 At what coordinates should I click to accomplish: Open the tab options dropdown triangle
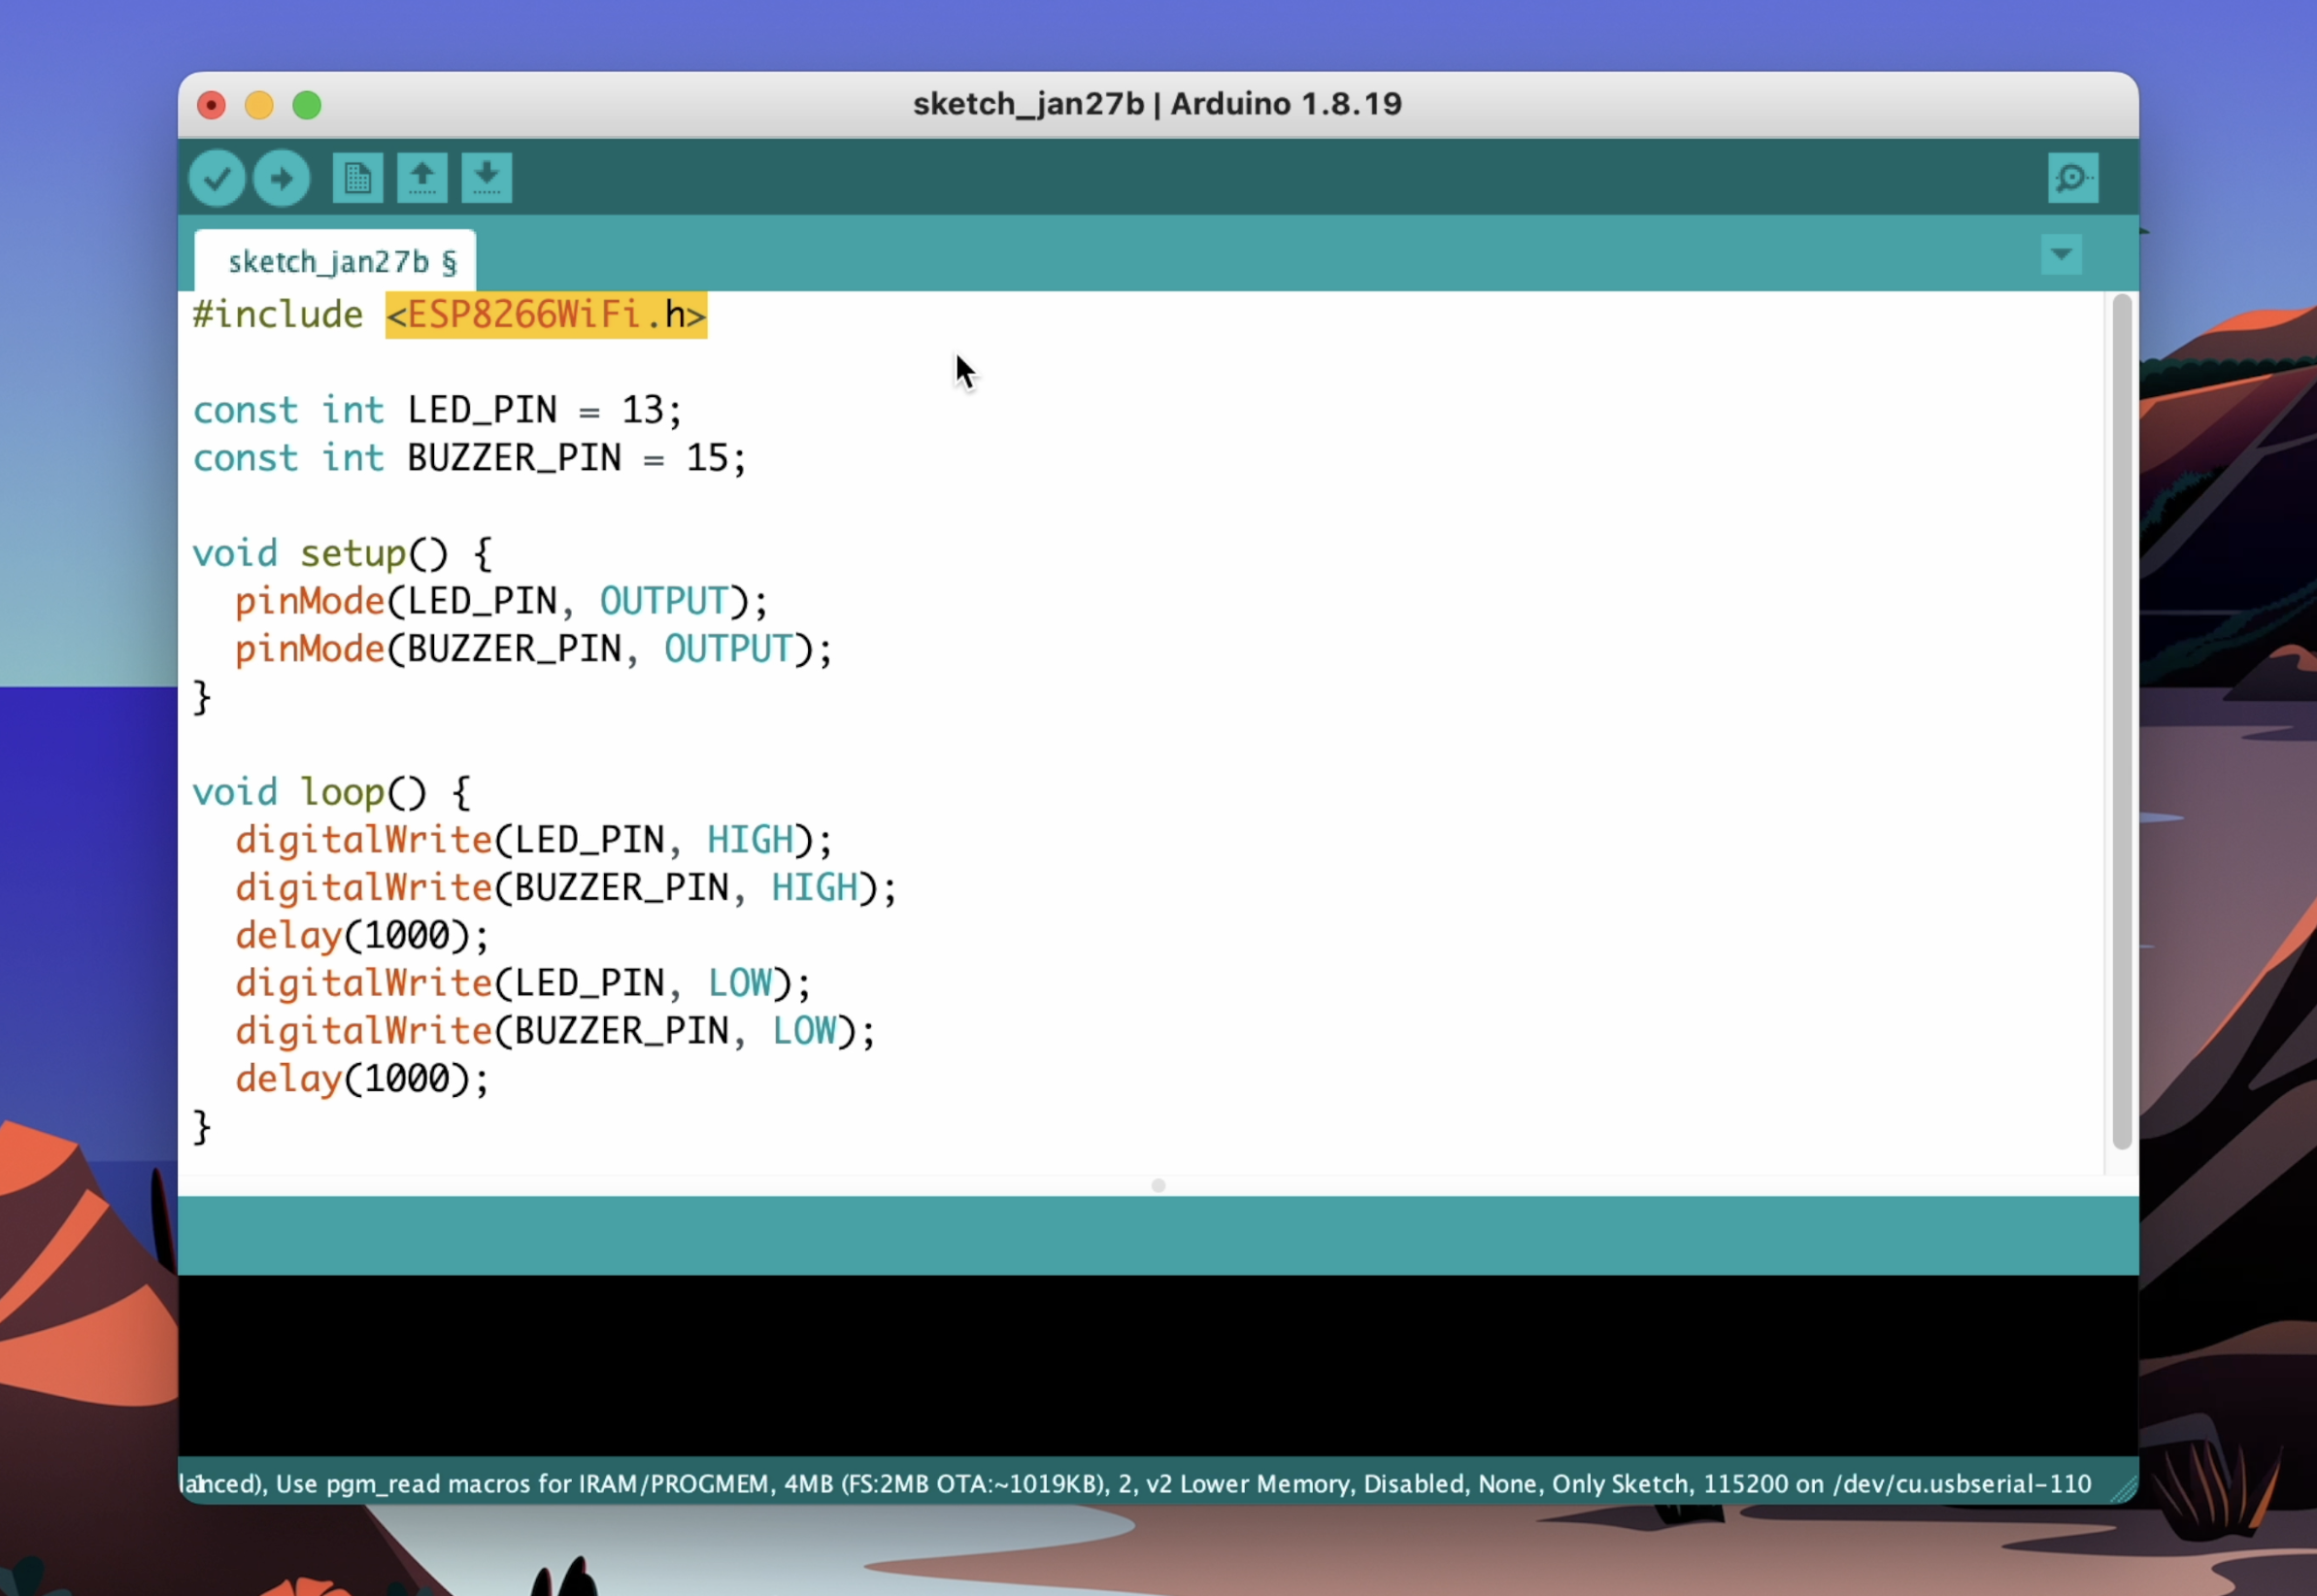[2060, 255]
